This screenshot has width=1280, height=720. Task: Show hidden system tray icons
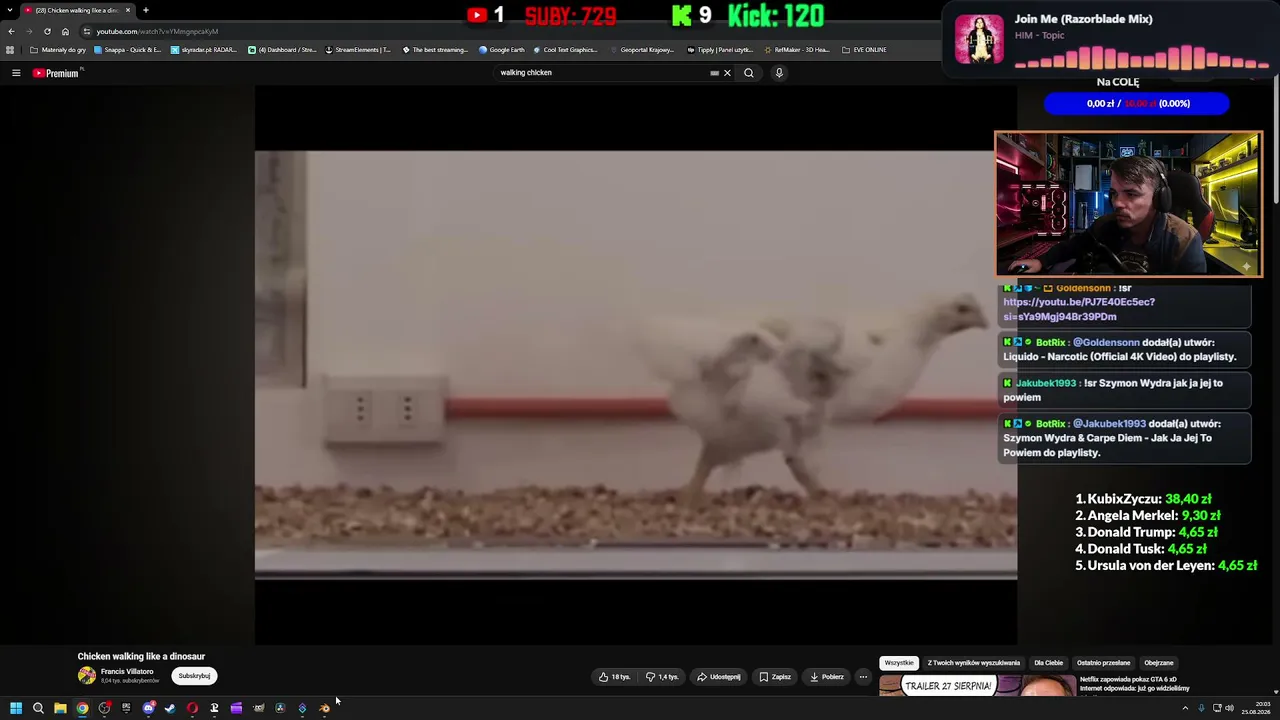point(1185,708)
